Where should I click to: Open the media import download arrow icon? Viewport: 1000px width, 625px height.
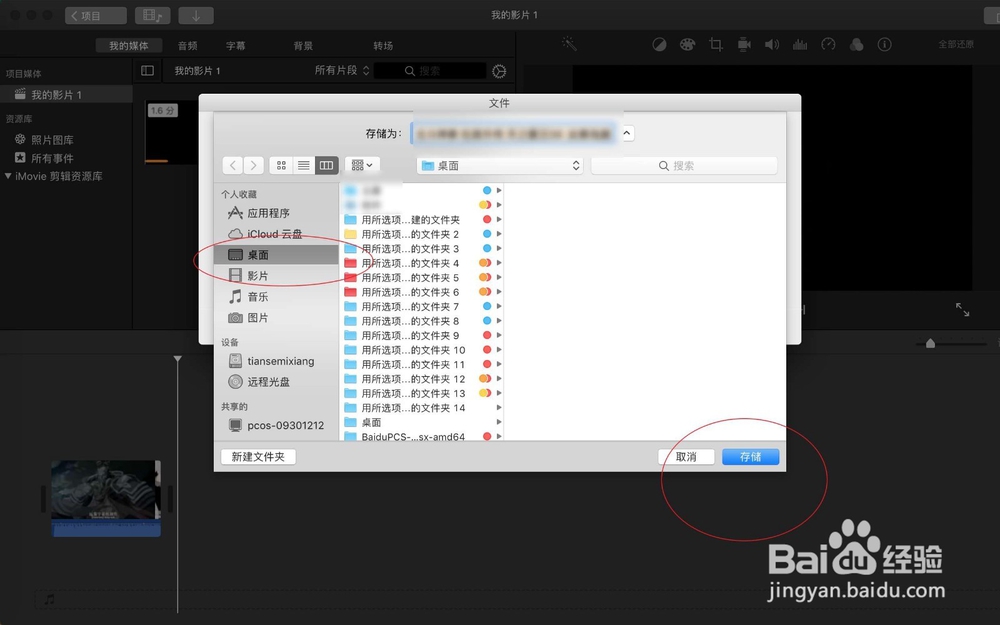196,15
